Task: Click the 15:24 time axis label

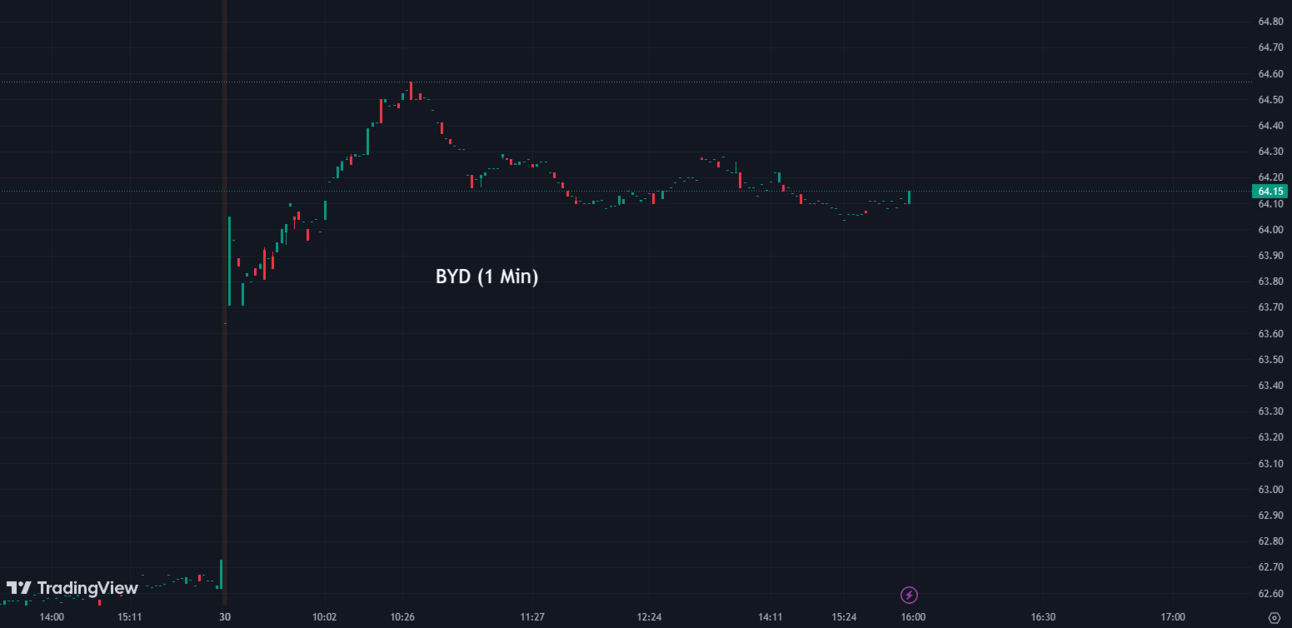Action: 844,617
